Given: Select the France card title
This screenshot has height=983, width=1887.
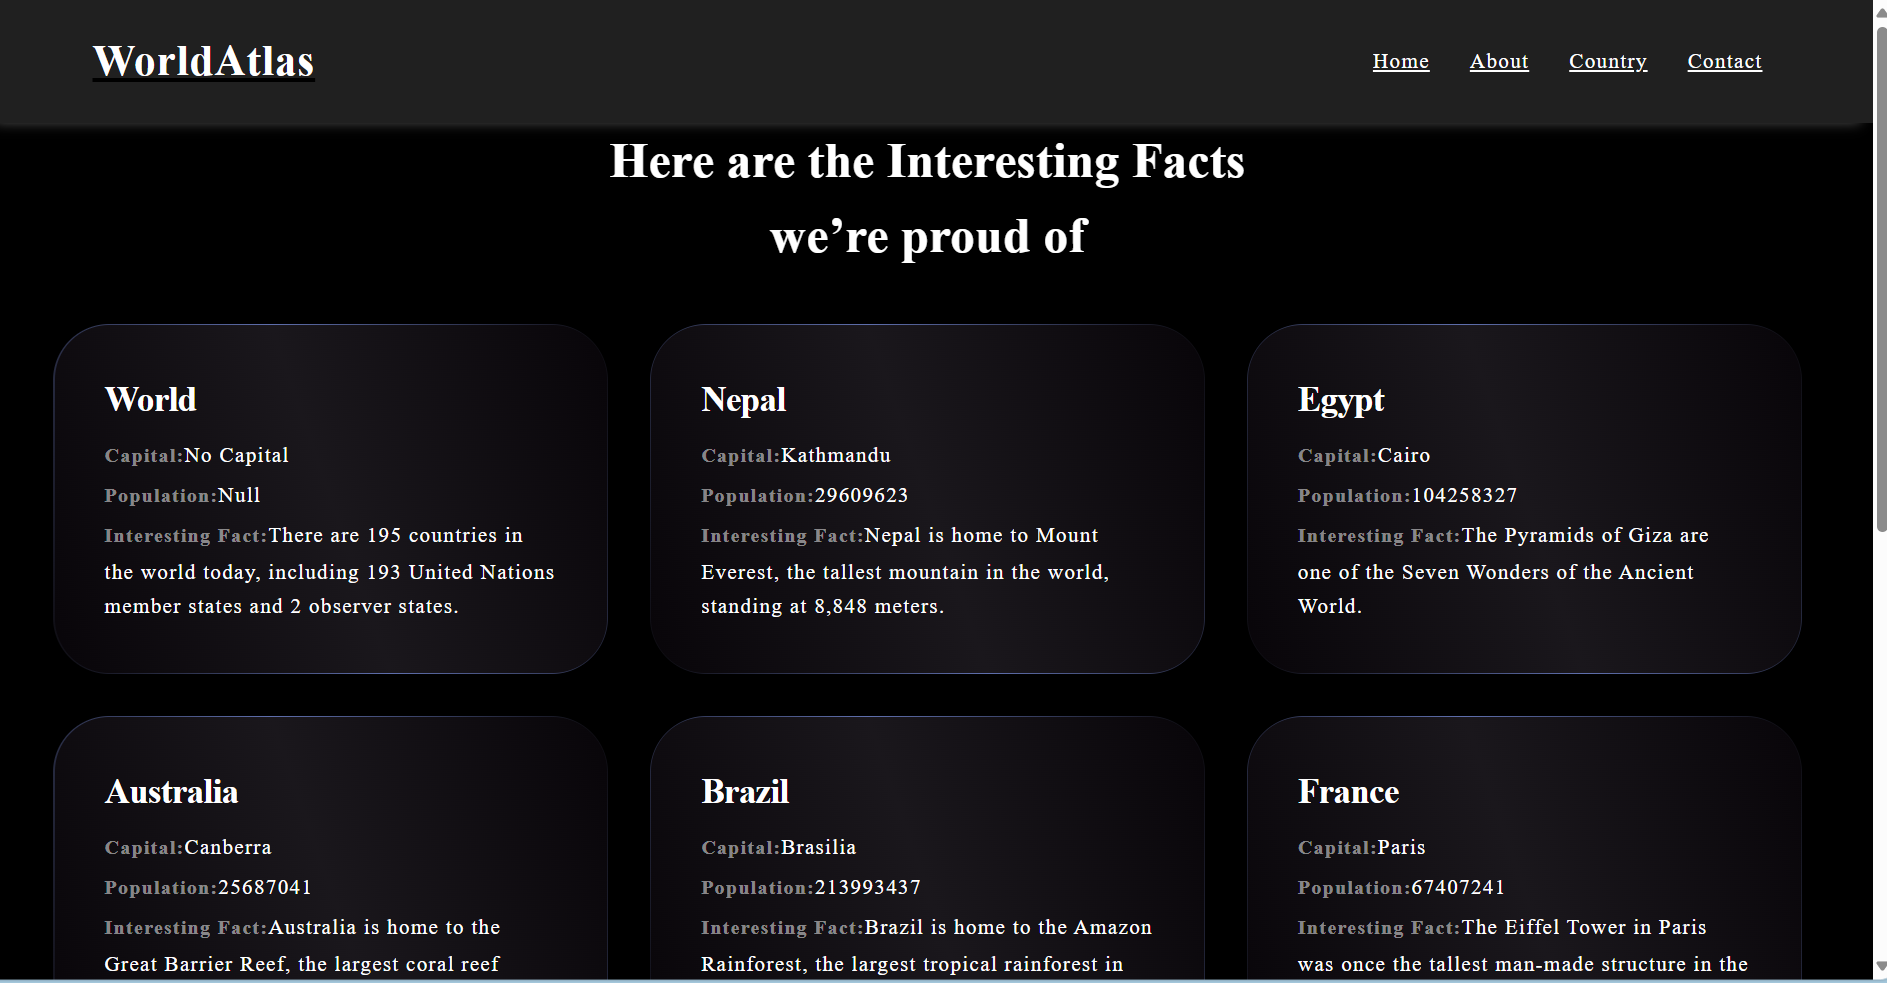Looking at the screenshot, I should (1348, 791).
